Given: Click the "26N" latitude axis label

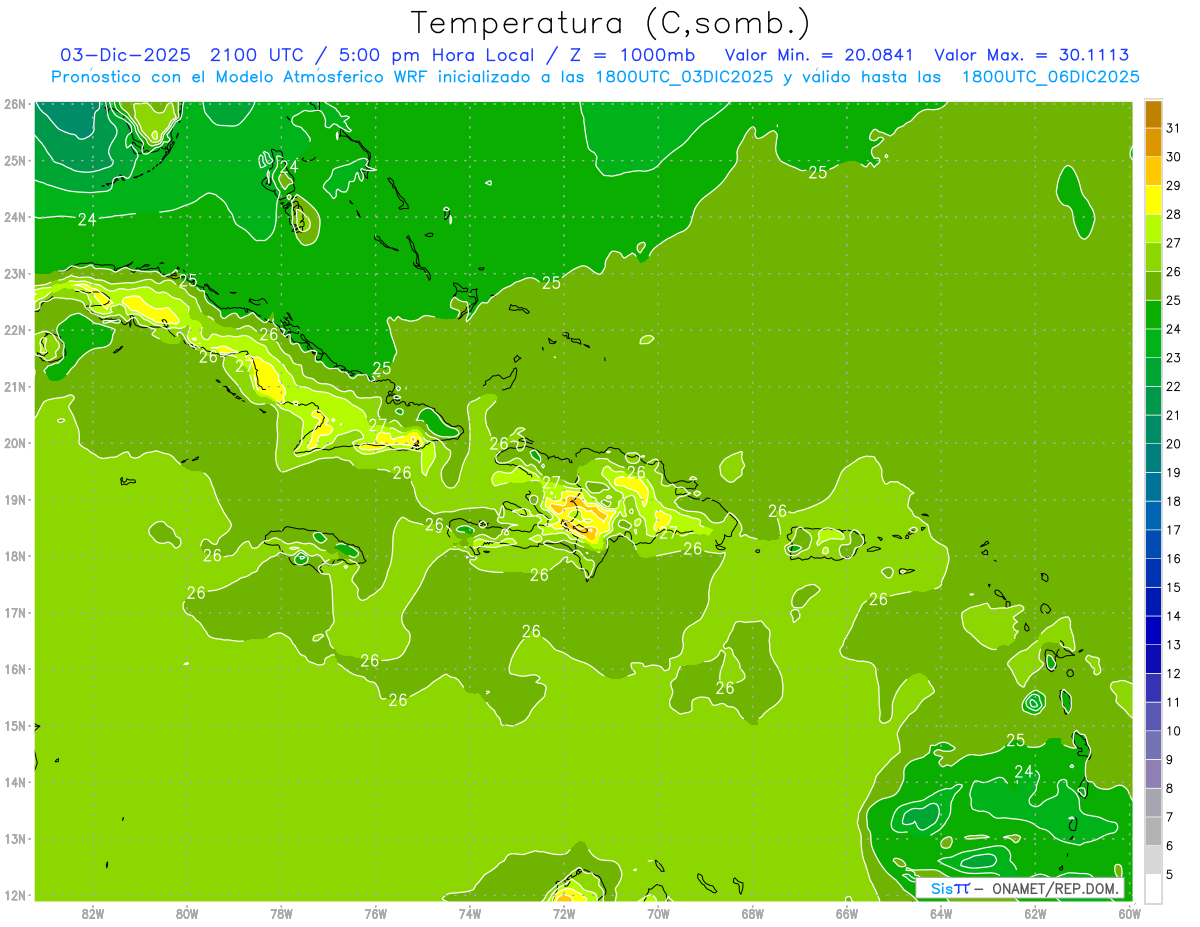Looking at the screenshot, I should 15,104.
